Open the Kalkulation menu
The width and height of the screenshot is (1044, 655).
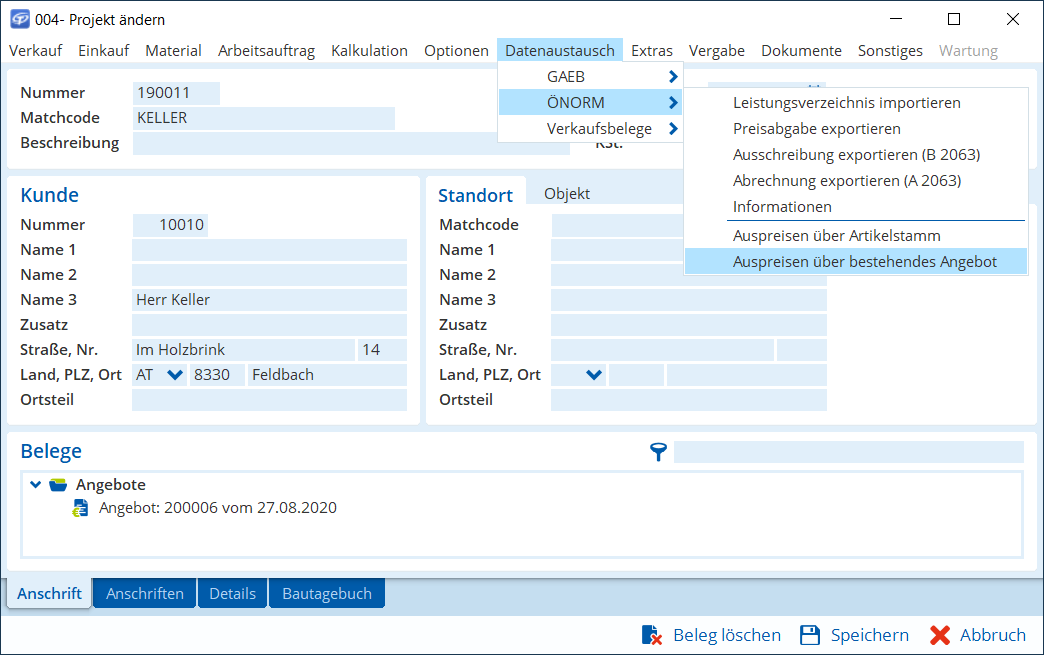click(369, 50)
